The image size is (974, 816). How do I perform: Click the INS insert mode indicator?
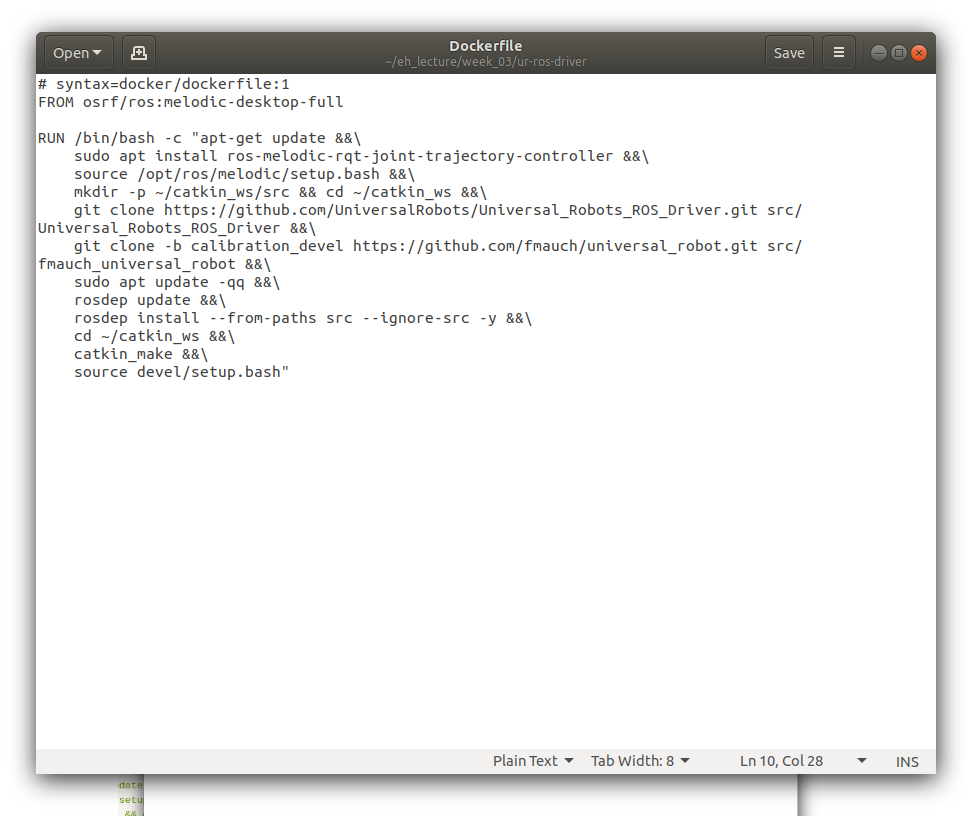click(x=907, y=761)
